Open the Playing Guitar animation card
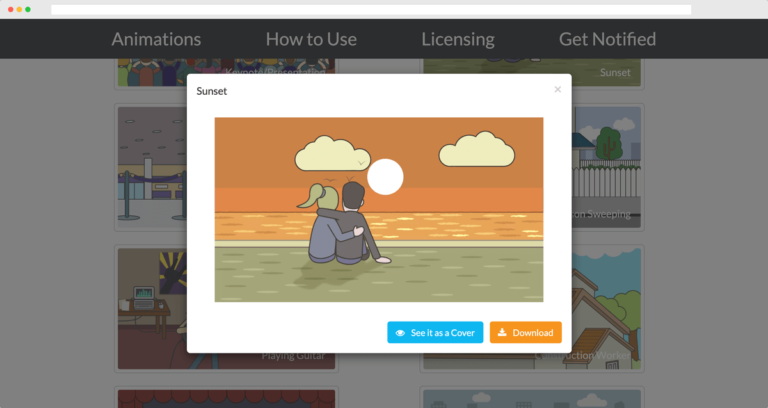This screenshot has width=768, height=408. 150,308
